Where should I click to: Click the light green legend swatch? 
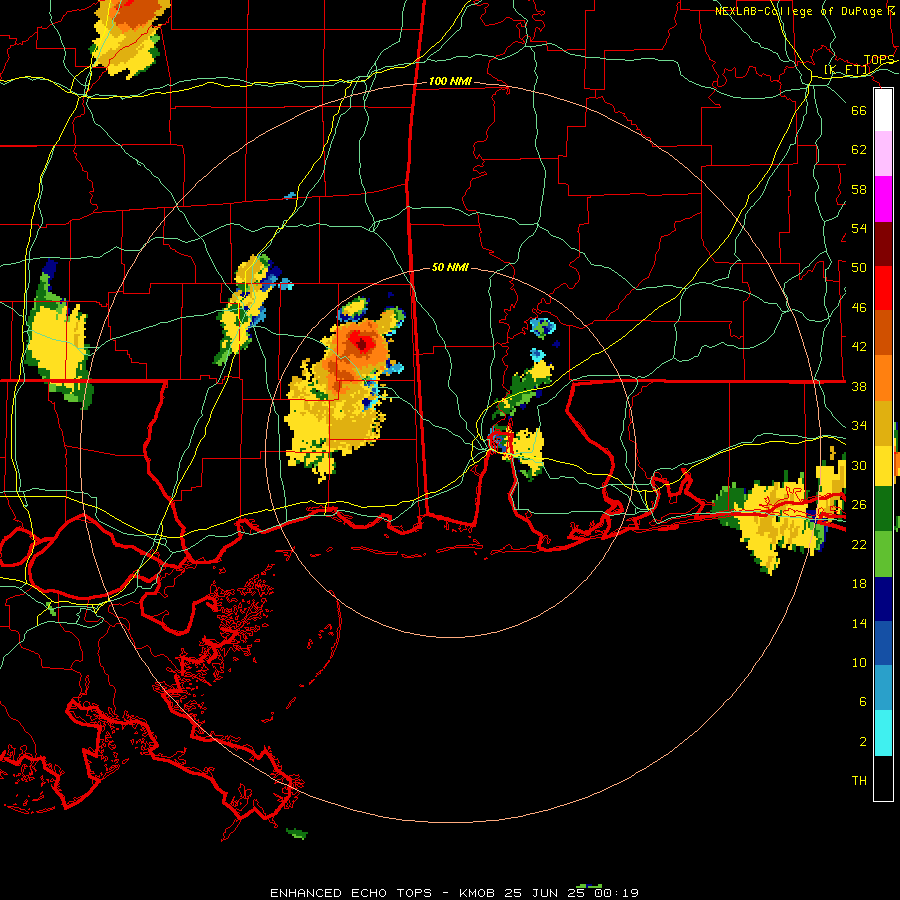883,554
